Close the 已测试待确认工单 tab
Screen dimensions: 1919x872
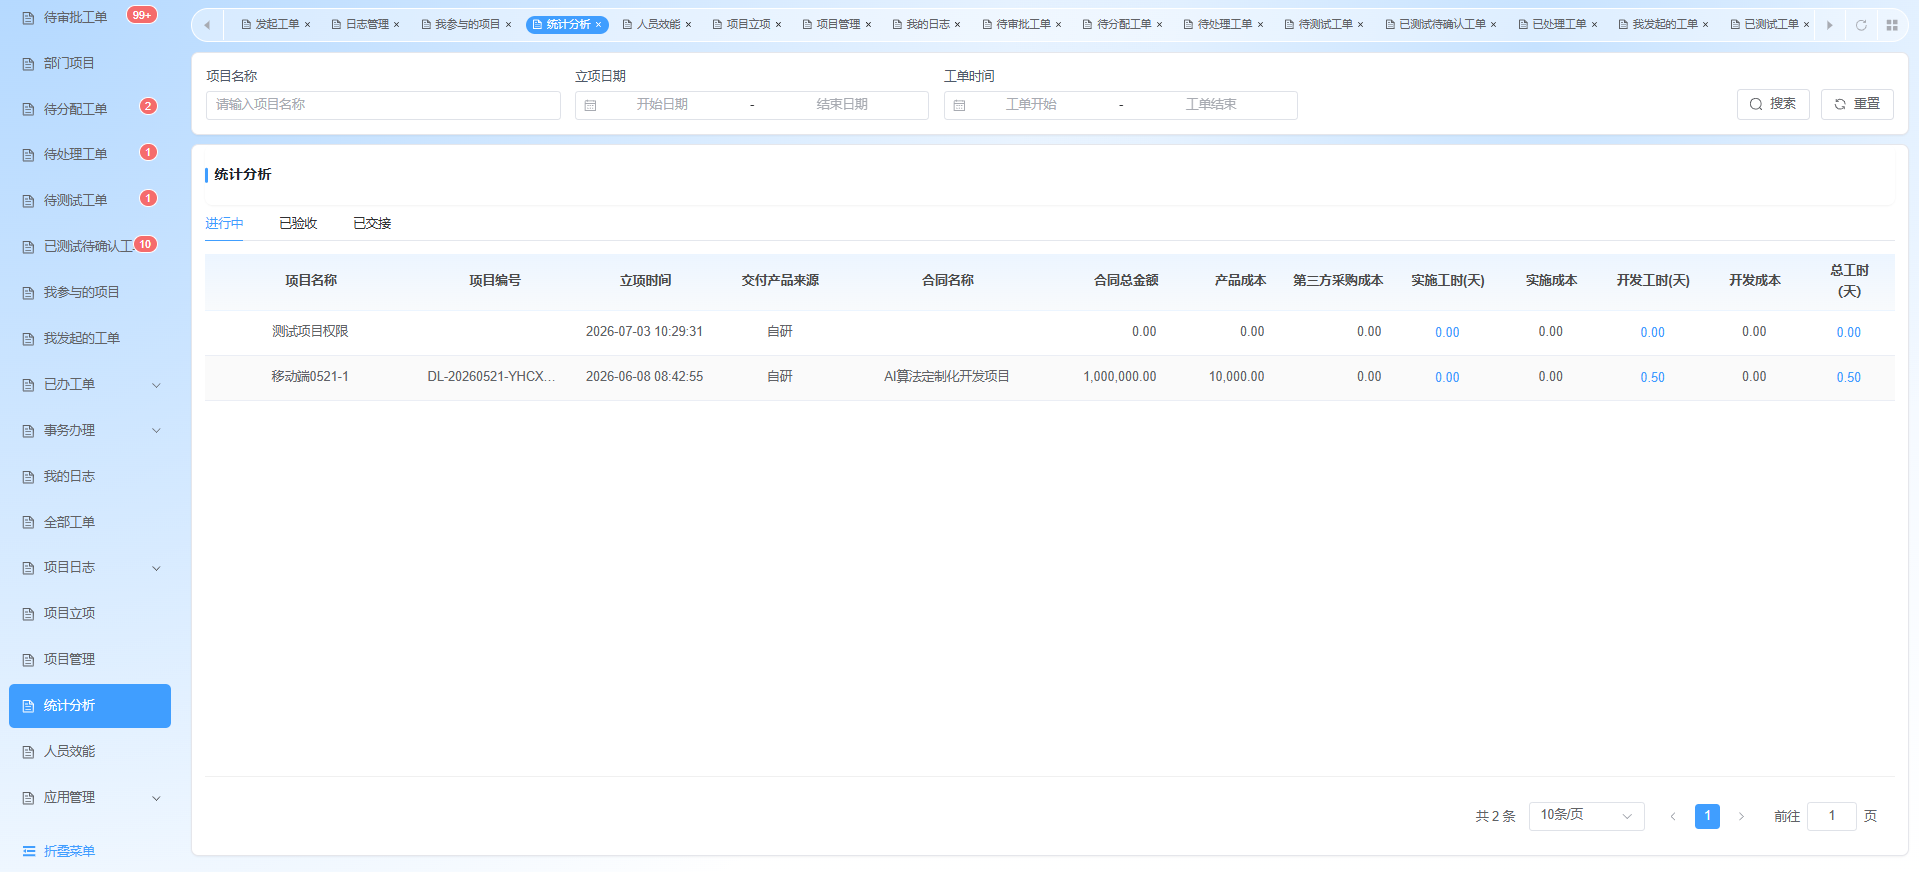pyautogui.click(x=1493, y=25)
